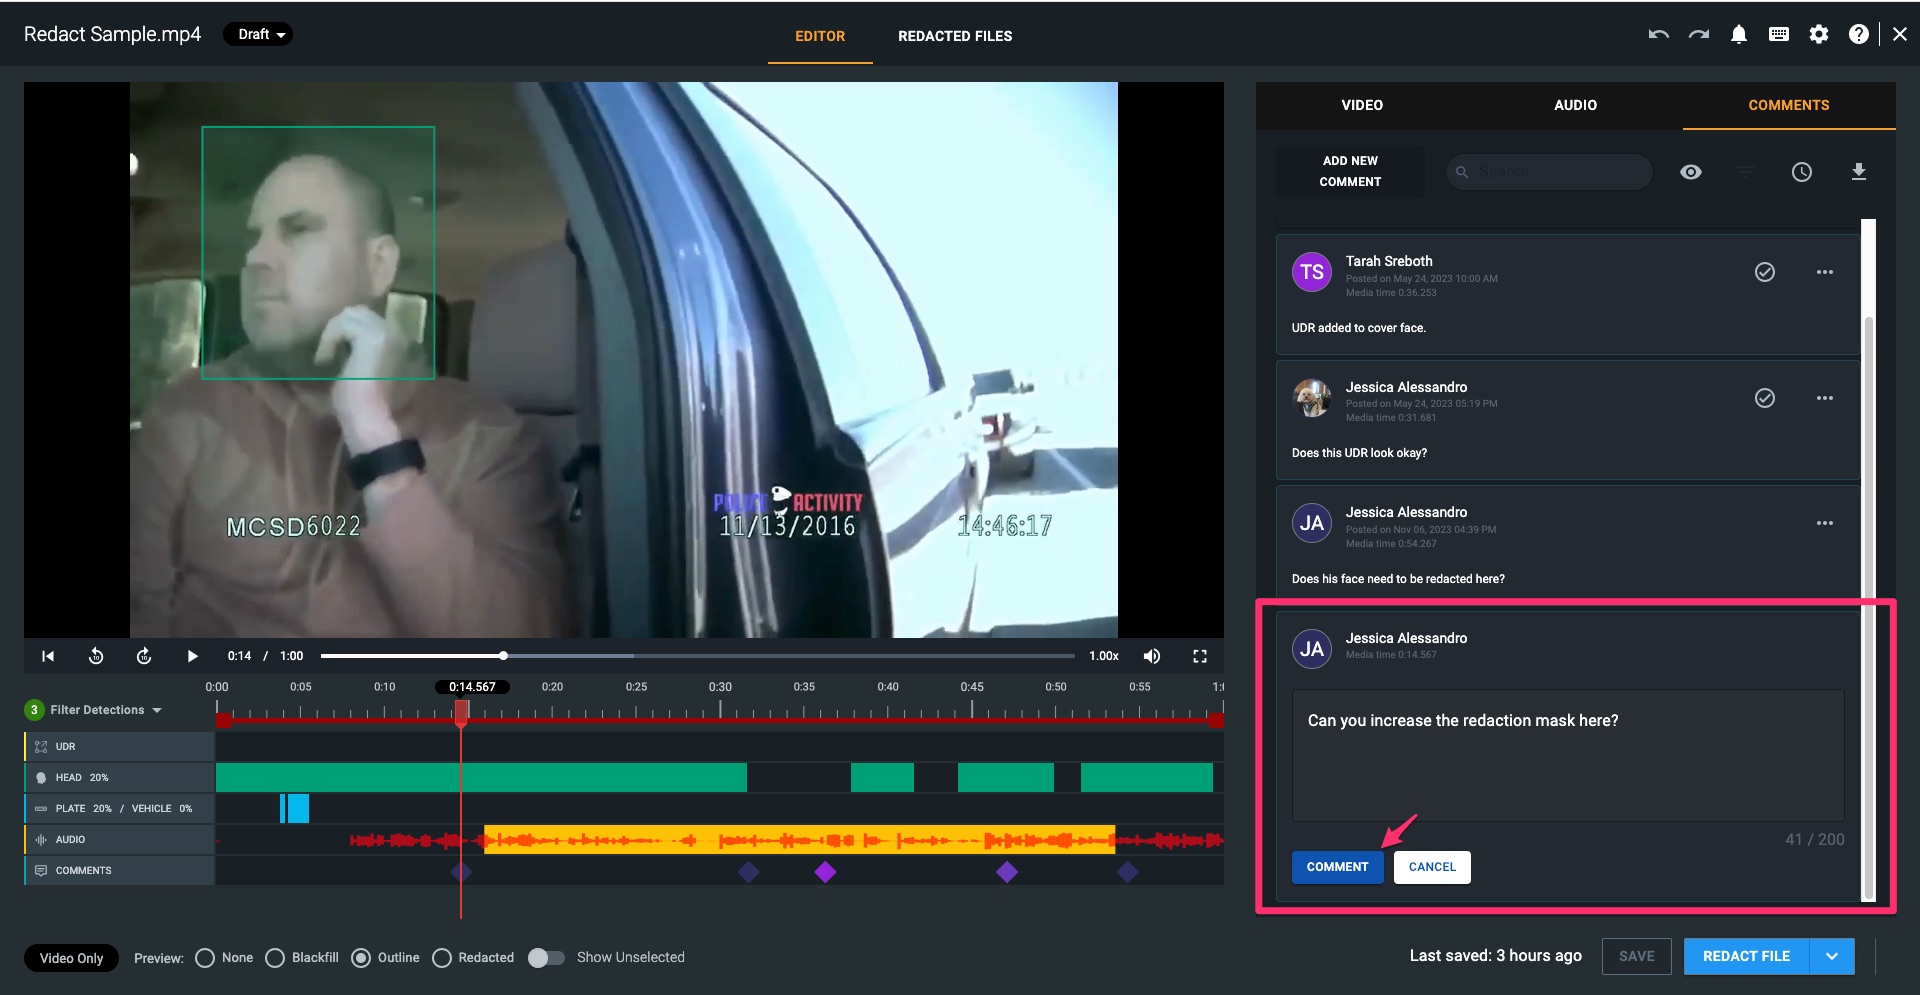Viewport: 1920px width, 995px height.
Task: Select the Redacted preview option
Action: coord(442,958)
